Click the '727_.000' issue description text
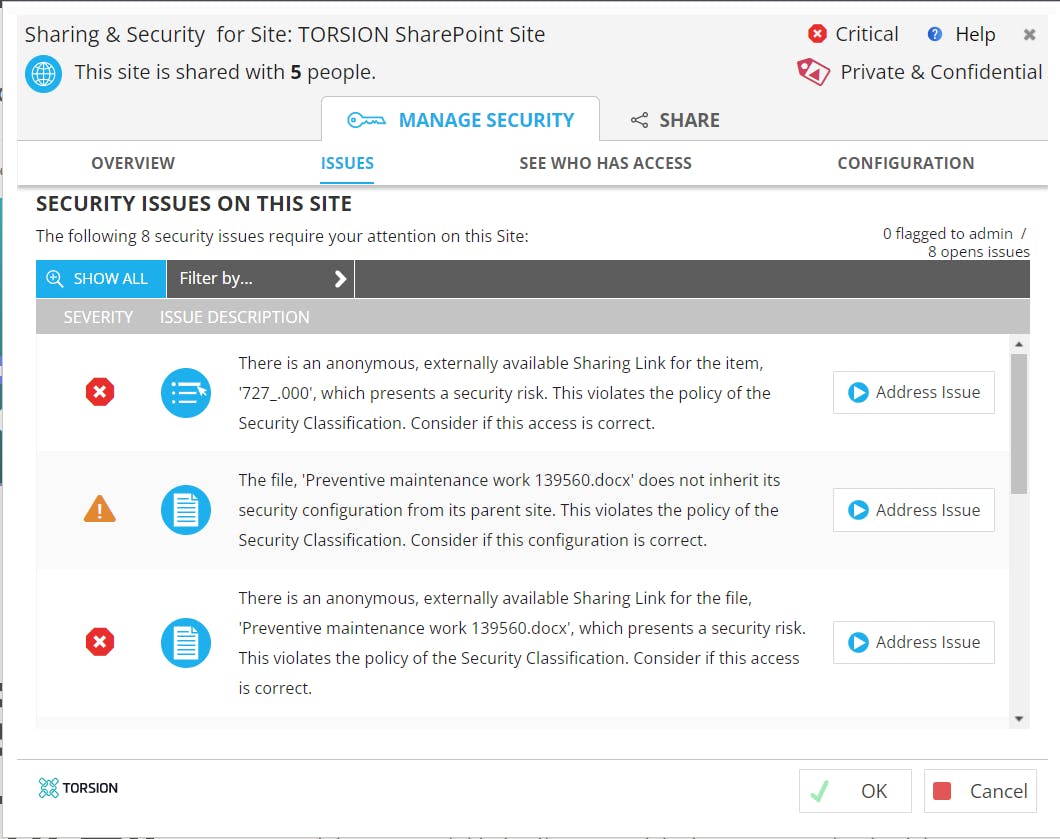This screenshot has height=839, width=1060. pos(504,393)
